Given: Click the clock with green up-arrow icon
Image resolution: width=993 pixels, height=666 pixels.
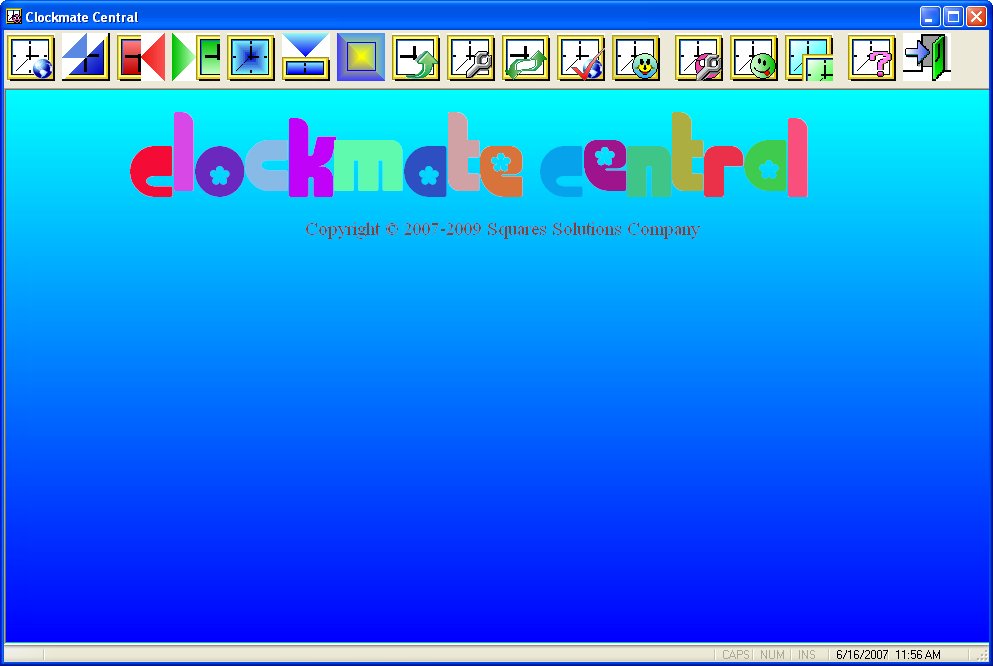Looking at the screenshot, I should pos(416,58).
